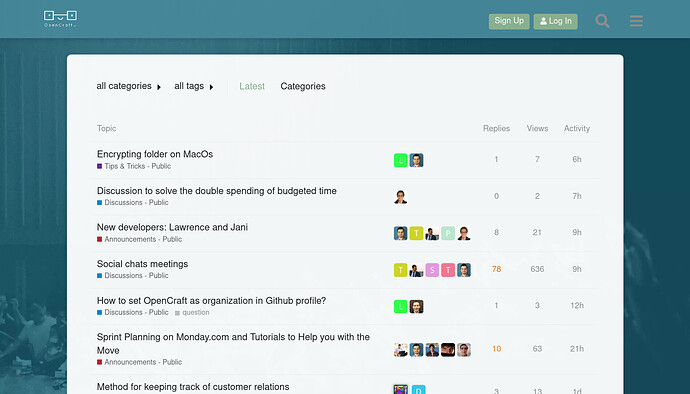690x394 pixels.
Task: Click the Log In button
Action: (x=556, y=21)
